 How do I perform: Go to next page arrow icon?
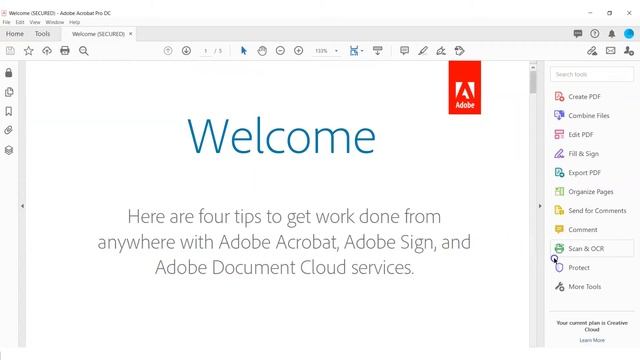pos(186,51)
